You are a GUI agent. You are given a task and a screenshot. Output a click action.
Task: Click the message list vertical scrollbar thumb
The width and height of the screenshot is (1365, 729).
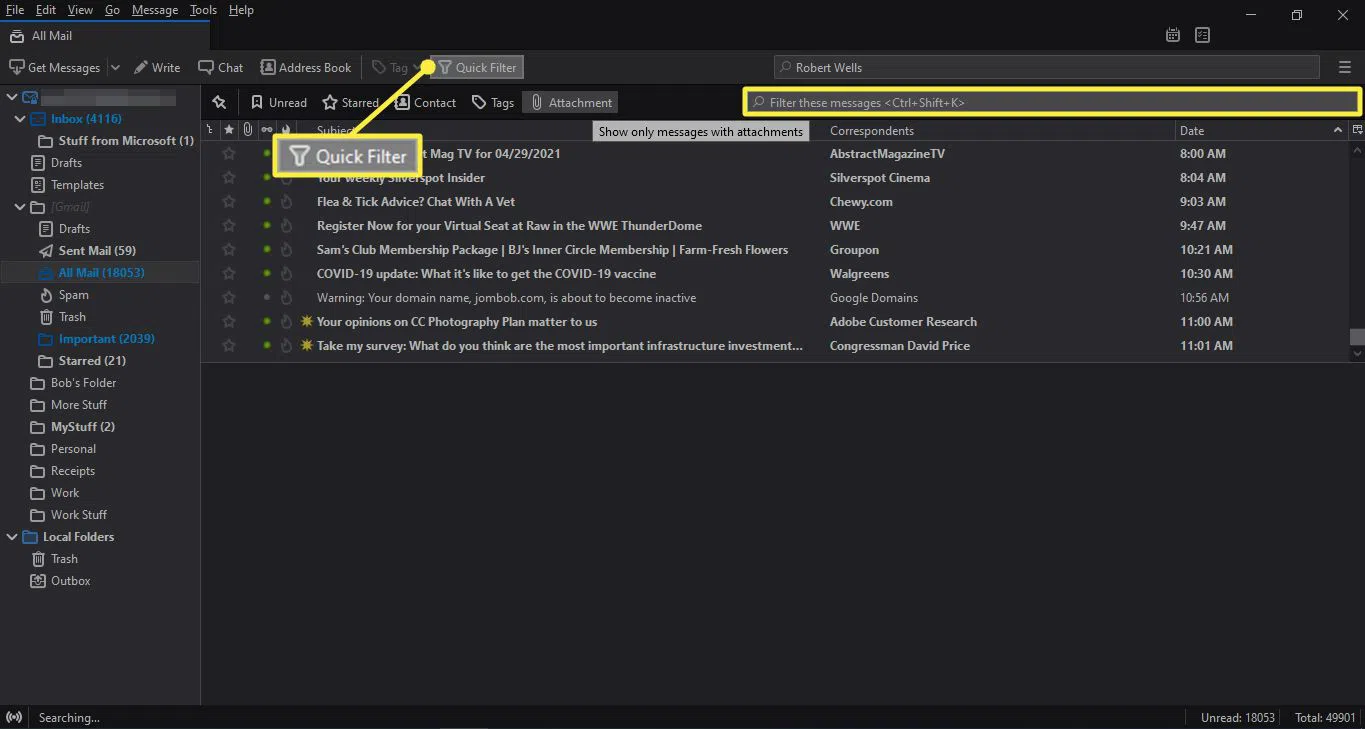coord(1356,337)
